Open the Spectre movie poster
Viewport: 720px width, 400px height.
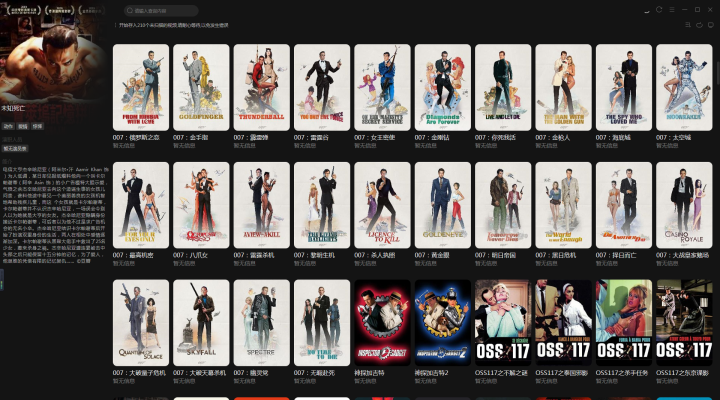tap(262, 322)
